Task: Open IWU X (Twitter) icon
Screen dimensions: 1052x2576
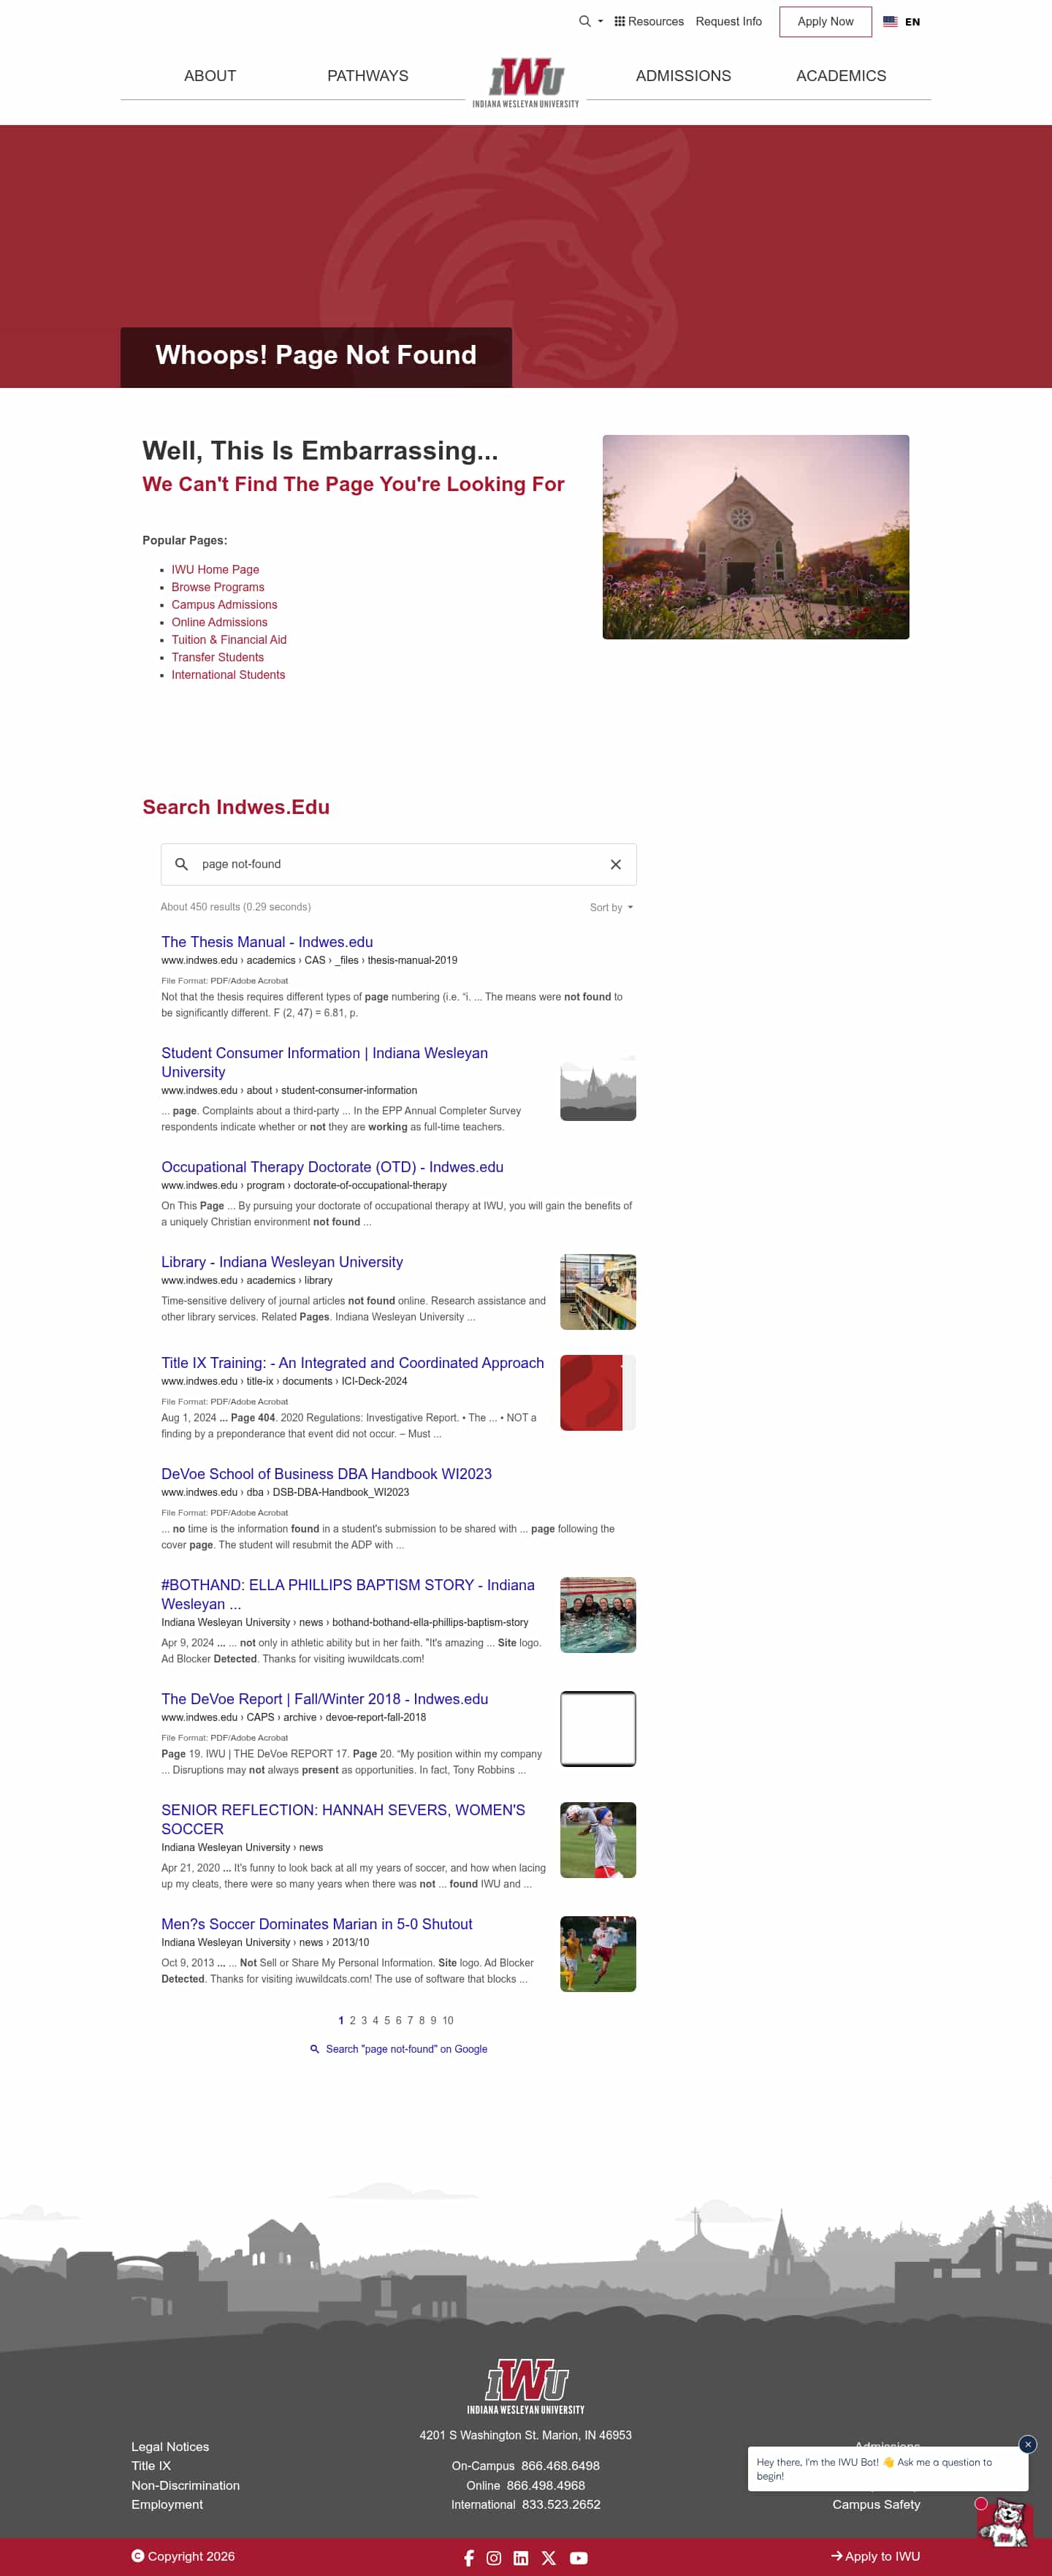Action: coord(549,2557)
